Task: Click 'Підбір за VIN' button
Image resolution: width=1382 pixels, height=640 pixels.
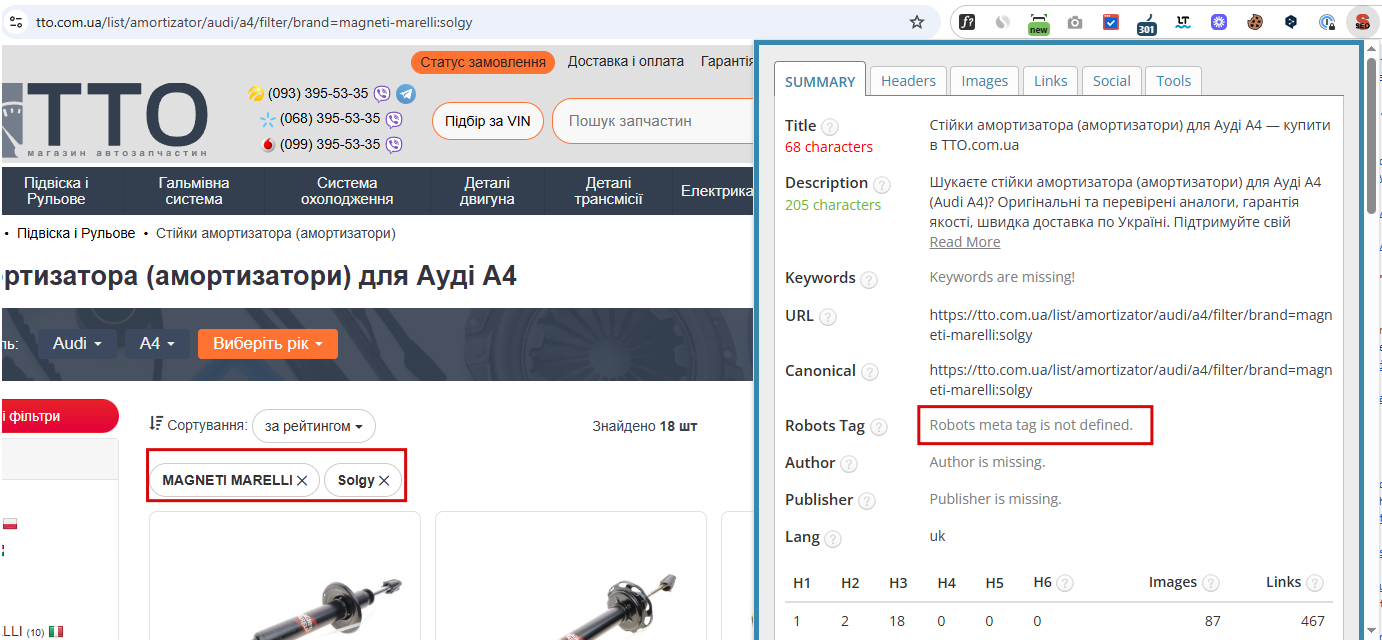Action: (488, 121)
